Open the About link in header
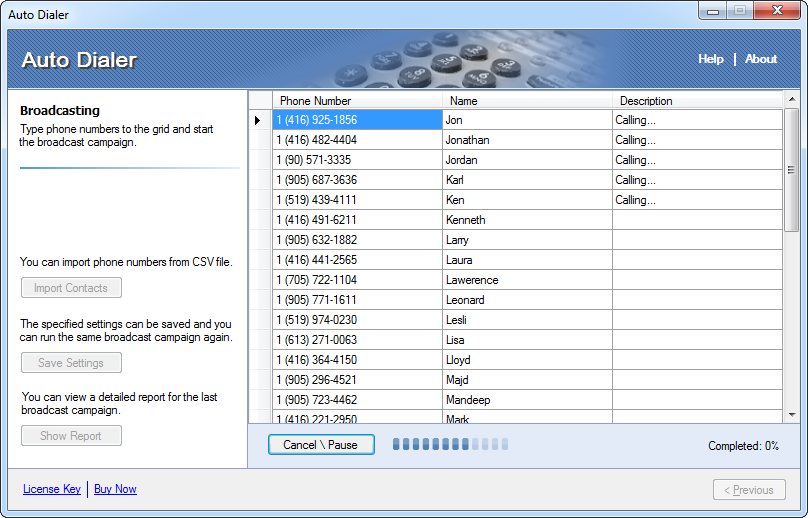This screenshot has height=518, width=808. click(x=761, y=59)
